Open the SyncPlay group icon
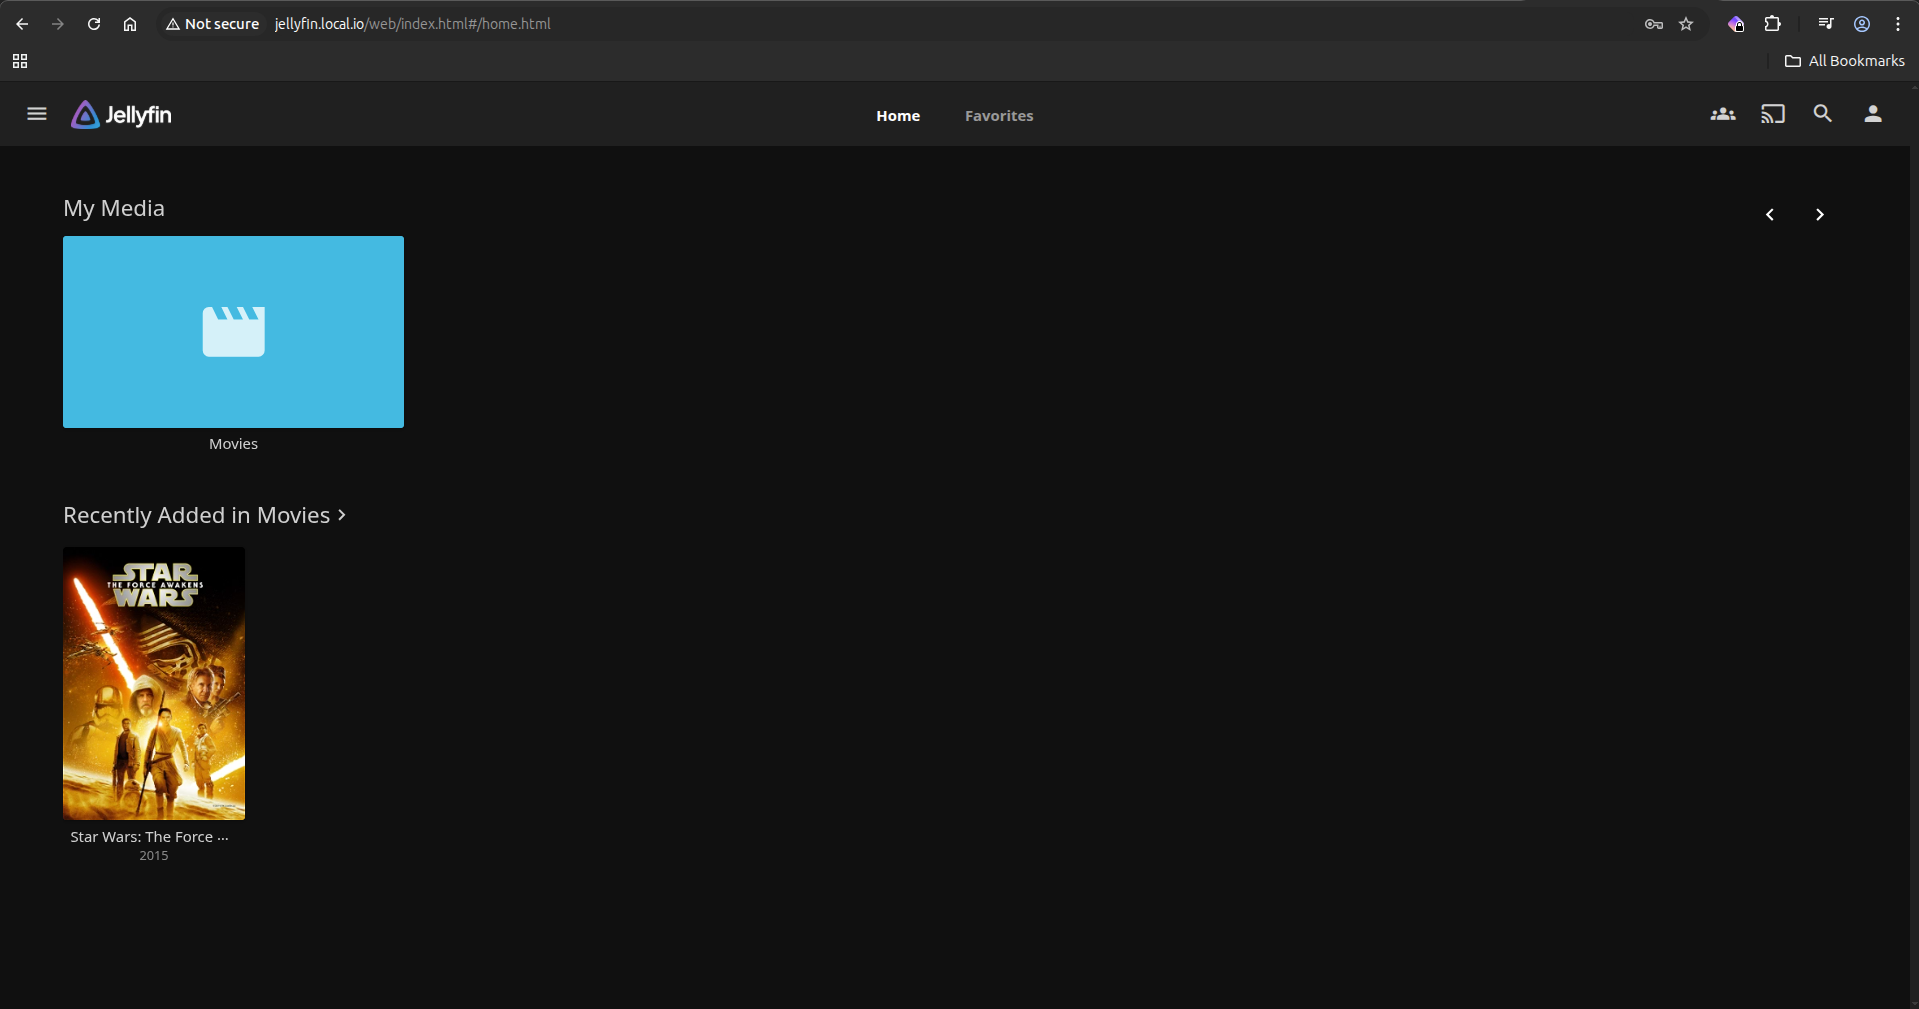Image resolution: width=1919 pixels, height=1009 pixels. [x=1723, y=114]
